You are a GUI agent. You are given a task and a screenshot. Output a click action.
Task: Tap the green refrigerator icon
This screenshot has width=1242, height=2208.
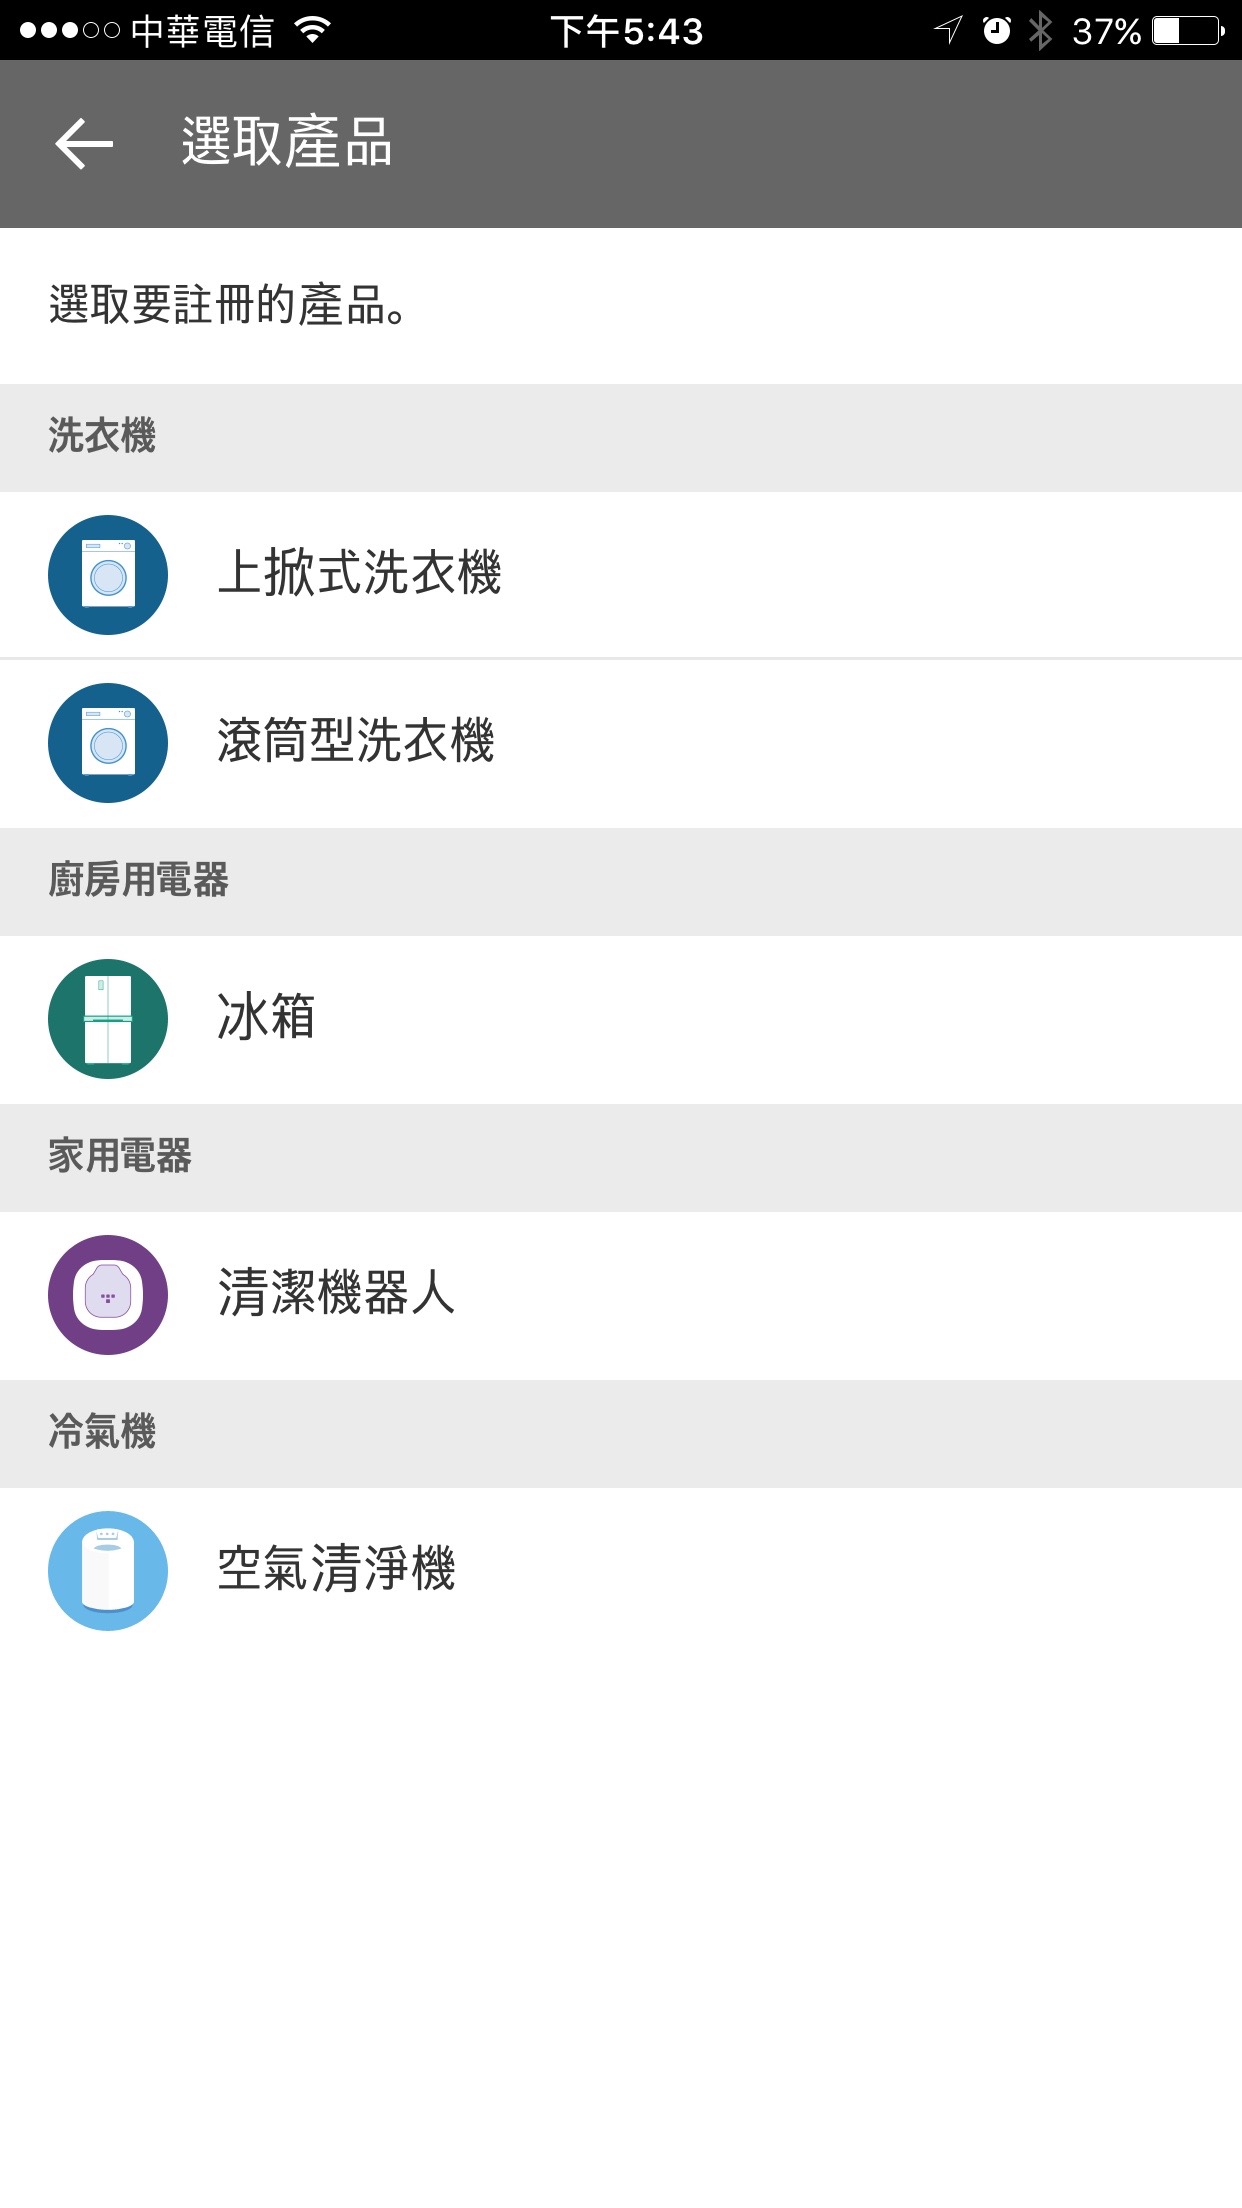point(108,1019)
